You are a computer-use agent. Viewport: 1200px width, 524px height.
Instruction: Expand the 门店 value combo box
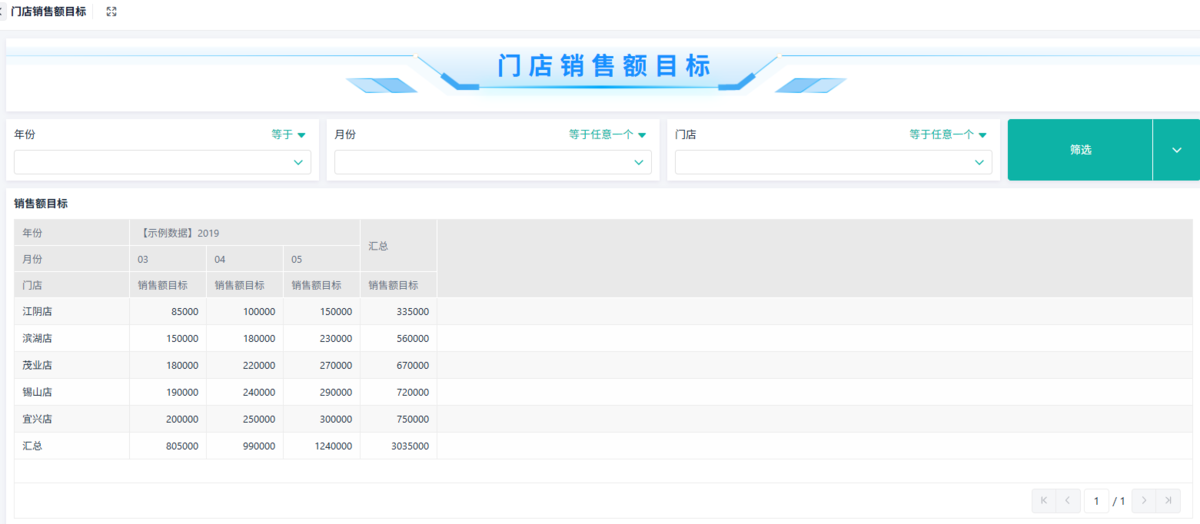click(834, 162)
